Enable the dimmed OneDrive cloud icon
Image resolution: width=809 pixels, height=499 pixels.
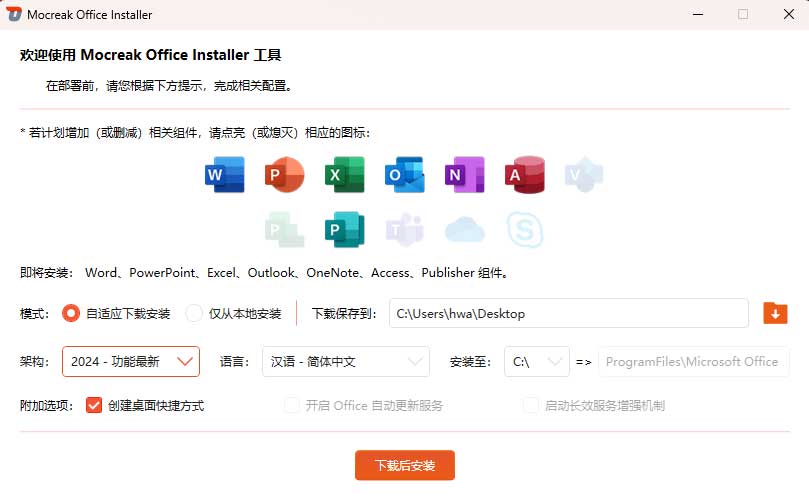(x=464, y=230)
